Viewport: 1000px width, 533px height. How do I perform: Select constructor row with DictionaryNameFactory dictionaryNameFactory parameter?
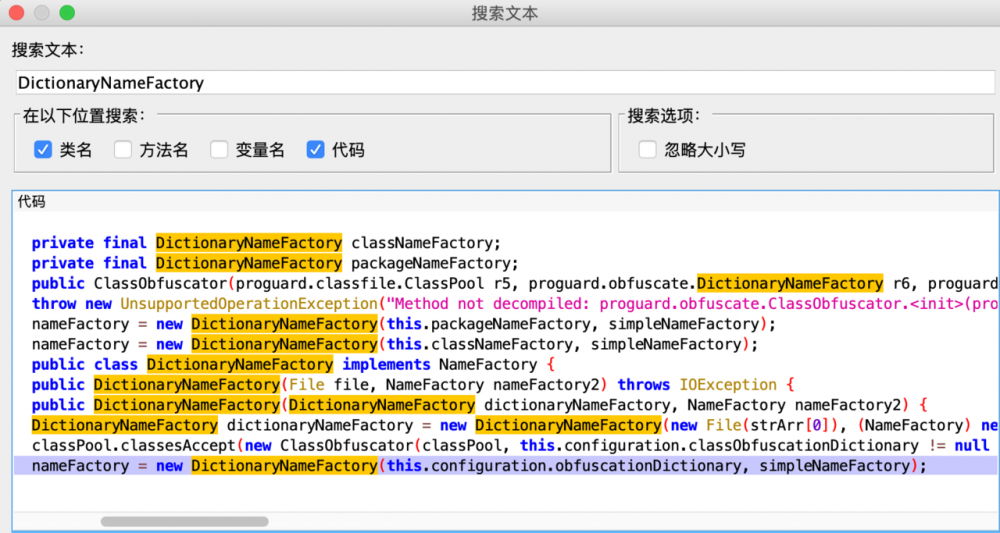505,405
